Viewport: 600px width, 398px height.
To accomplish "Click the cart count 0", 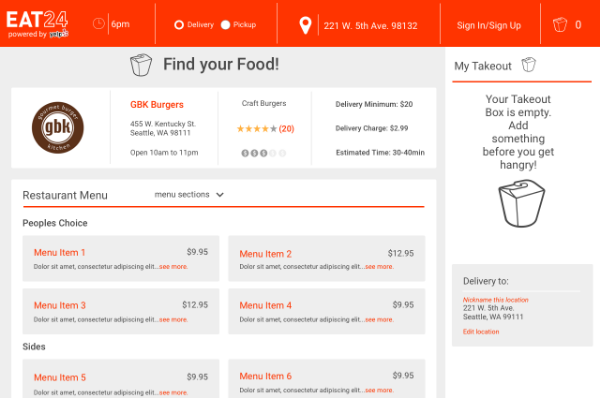I will [578, 25].
